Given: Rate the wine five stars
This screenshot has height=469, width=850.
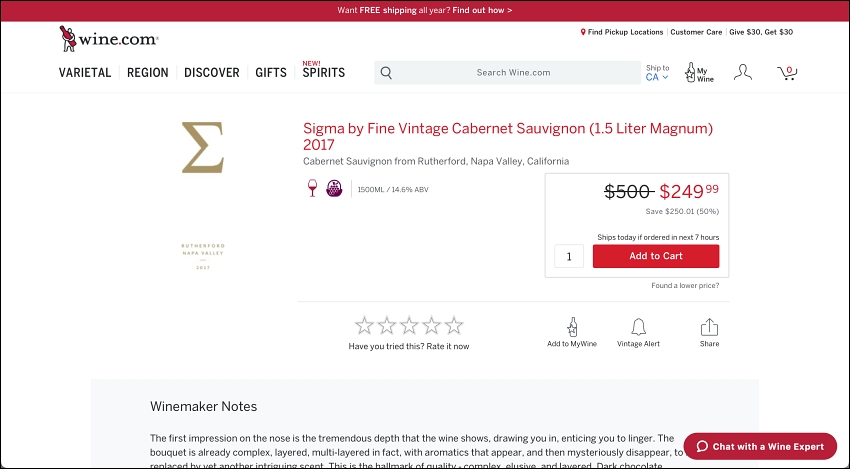Looking at the screenshot, I should pos(454,325).
